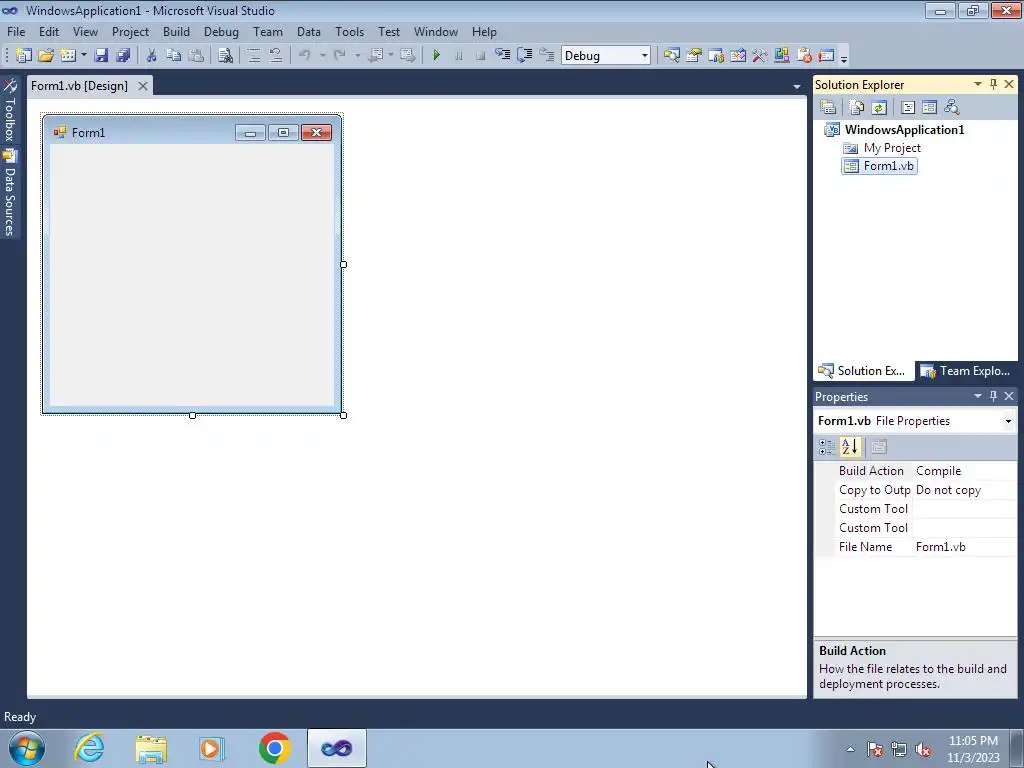This screenshot has height=768, width=1024.
Task: Toggle auto-hide pin on Properties panel
Action: click(x=993, y=396)
